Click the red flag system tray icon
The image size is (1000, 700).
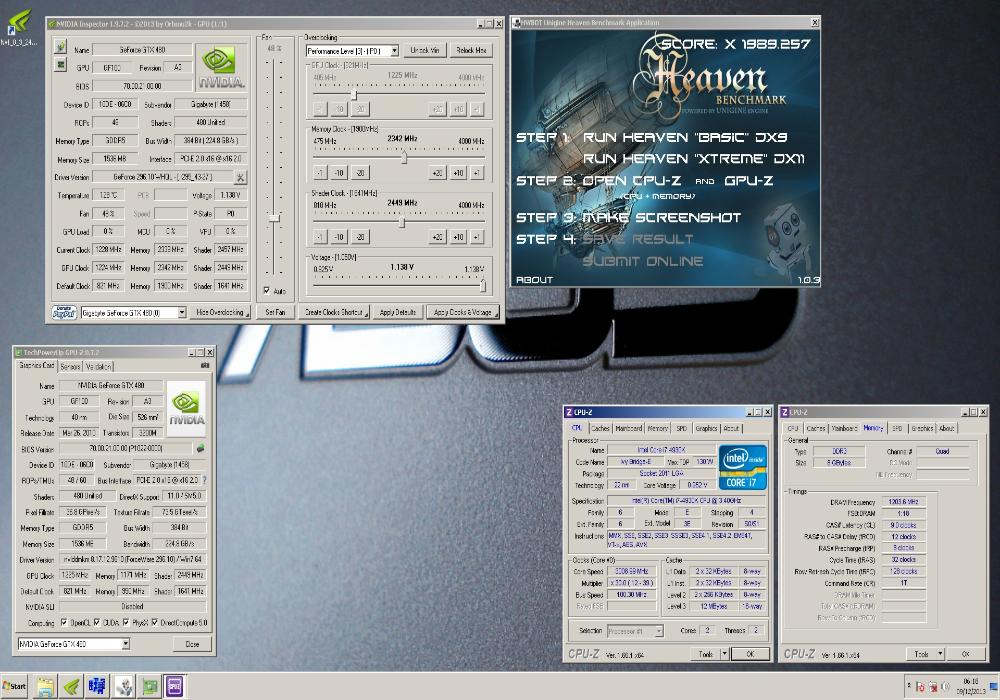pyautogui.click(x=920, y=687)
